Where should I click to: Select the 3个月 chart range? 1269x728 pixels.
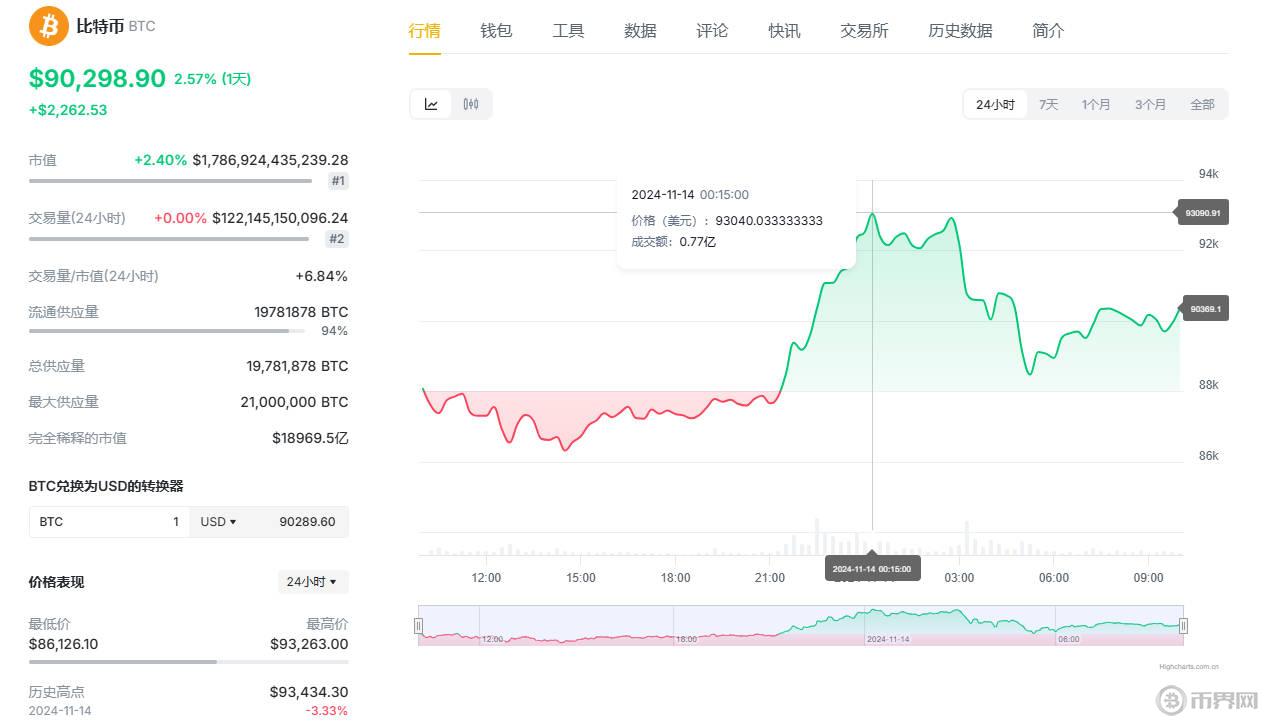click(1150, 104)
